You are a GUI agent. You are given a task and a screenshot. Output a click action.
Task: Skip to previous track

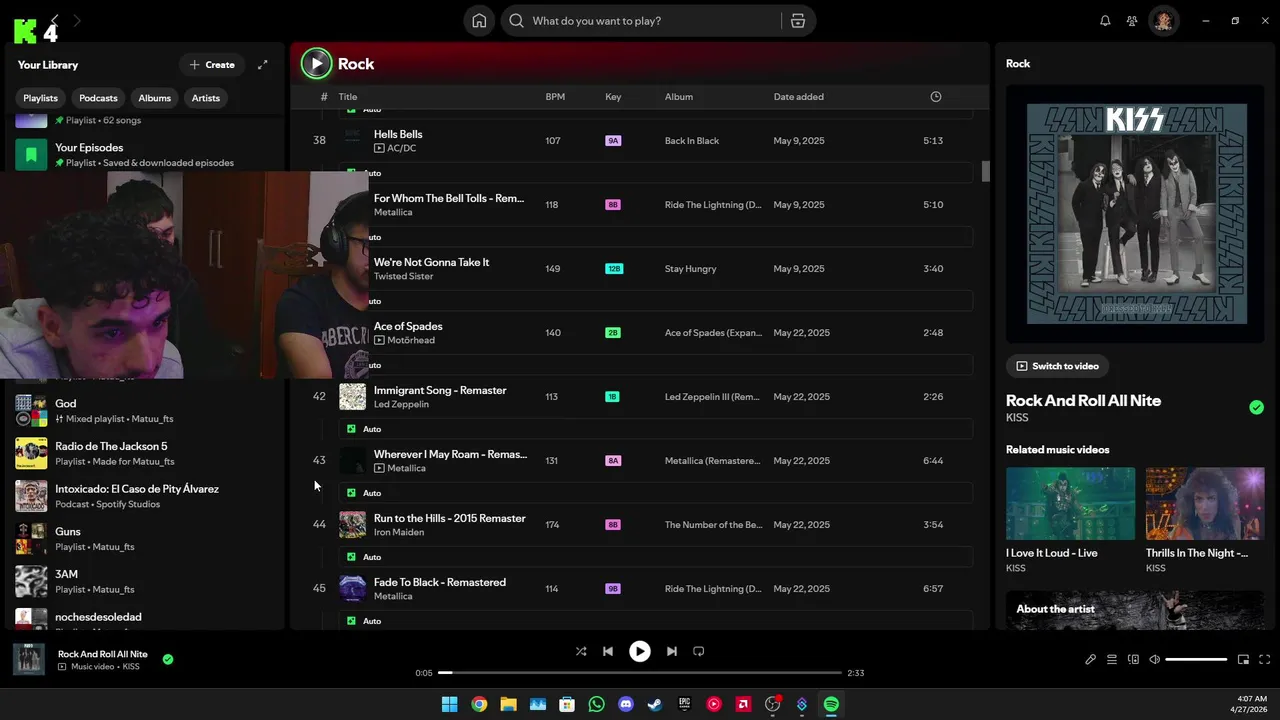coord(607,651)
